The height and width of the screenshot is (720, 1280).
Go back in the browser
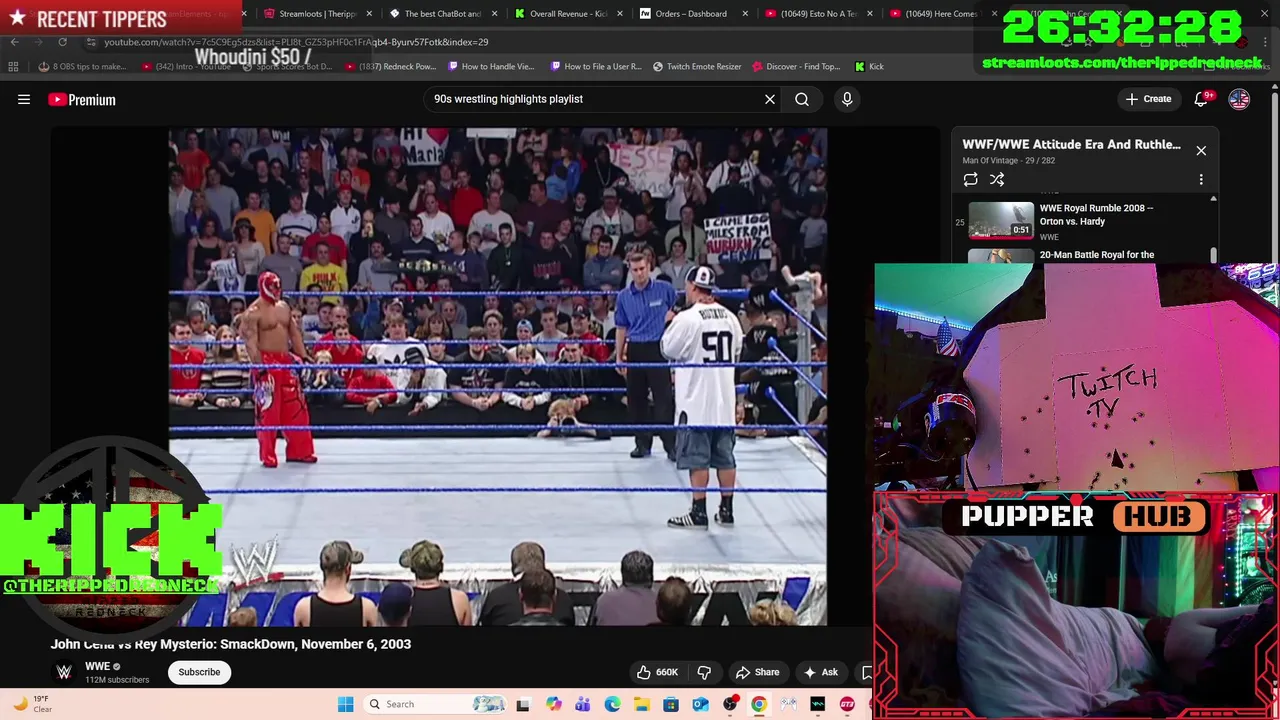coord(15,42)
